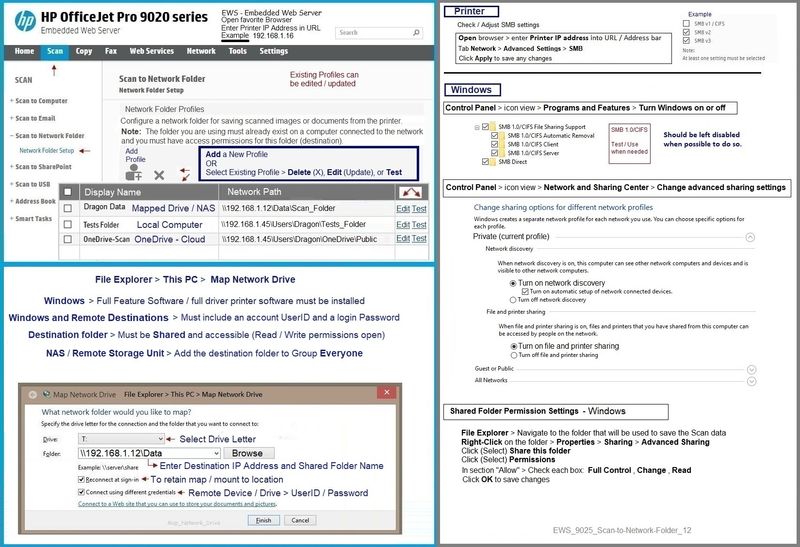Click the Map Network Drive back arrow

32,394
